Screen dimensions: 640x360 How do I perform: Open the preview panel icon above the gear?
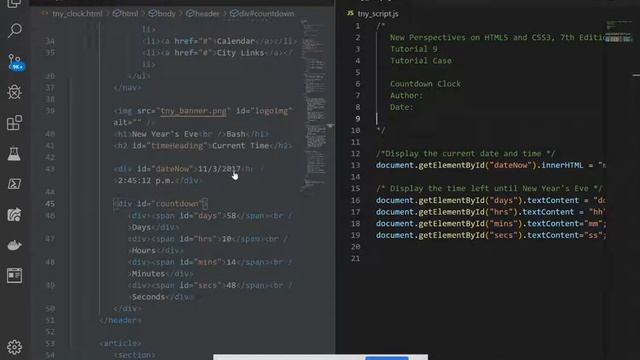(x=14, y=276)
